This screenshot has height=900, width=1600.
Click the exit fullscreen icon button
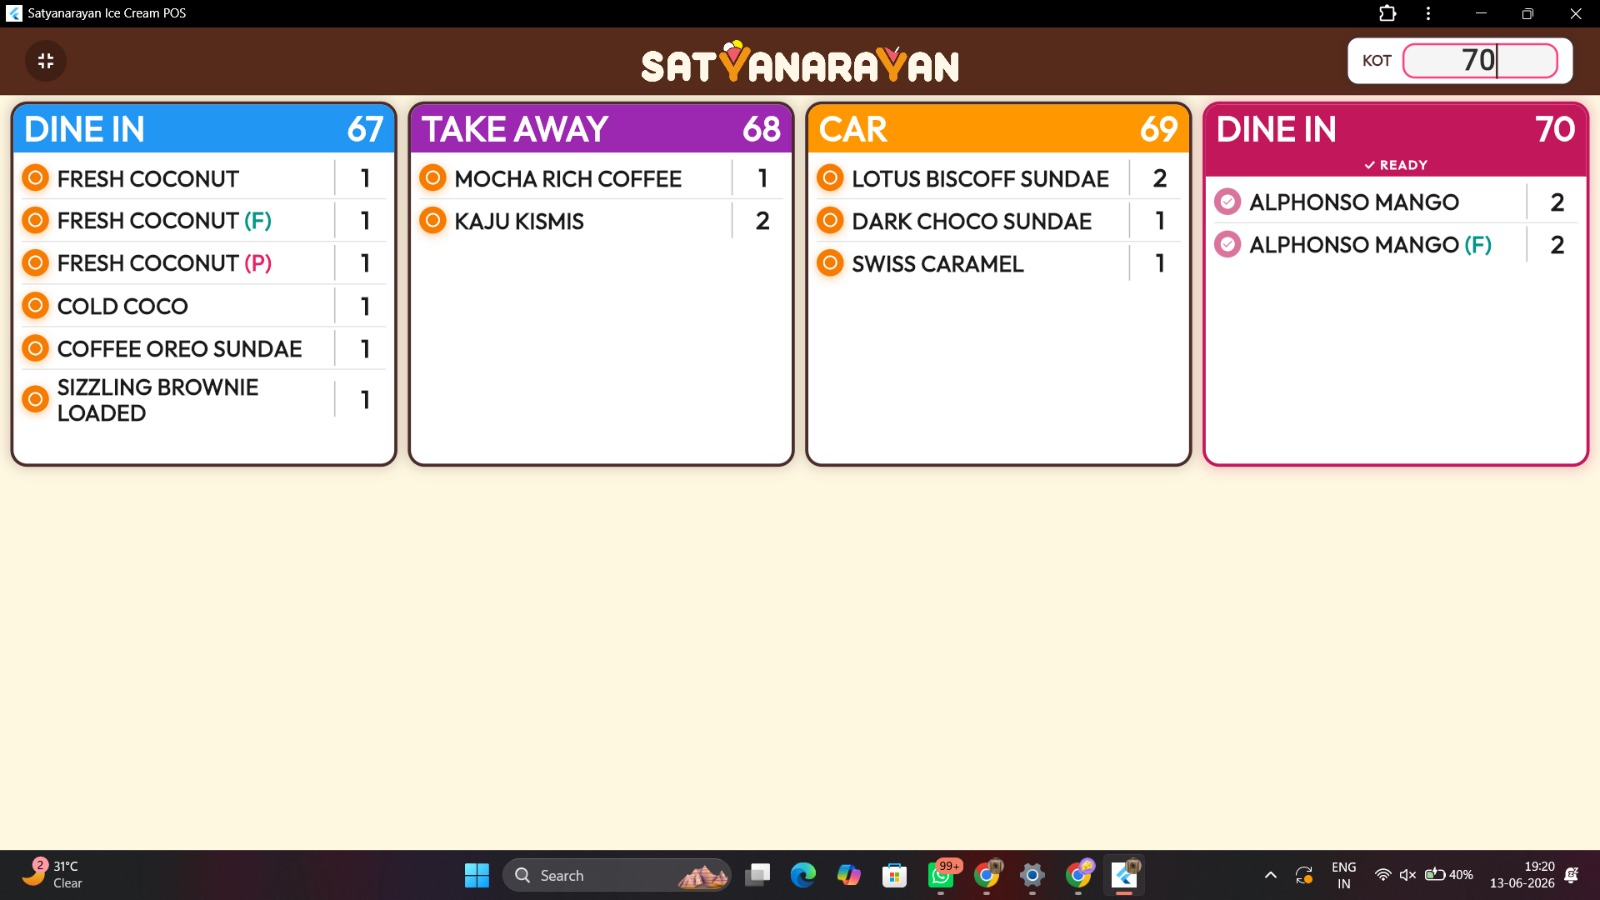click(46, 61)
